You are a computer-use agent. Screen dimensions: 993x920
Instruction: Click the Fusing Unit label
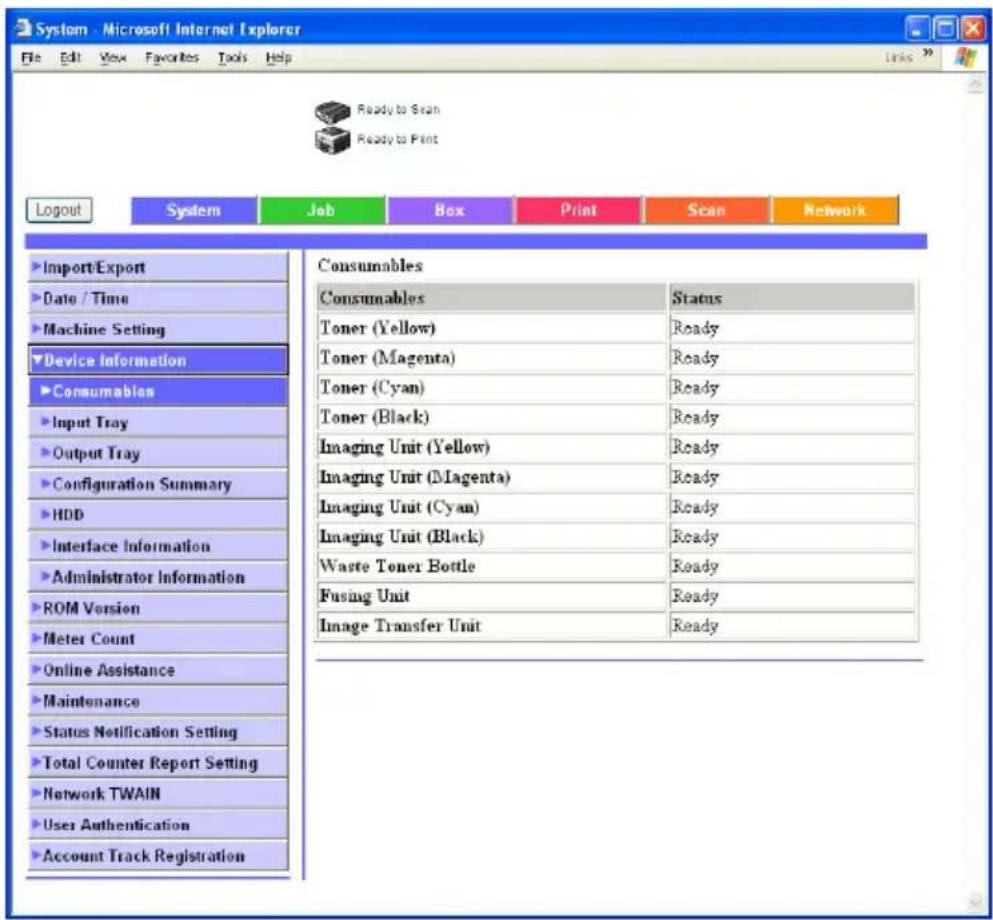[x=365, y=596]
